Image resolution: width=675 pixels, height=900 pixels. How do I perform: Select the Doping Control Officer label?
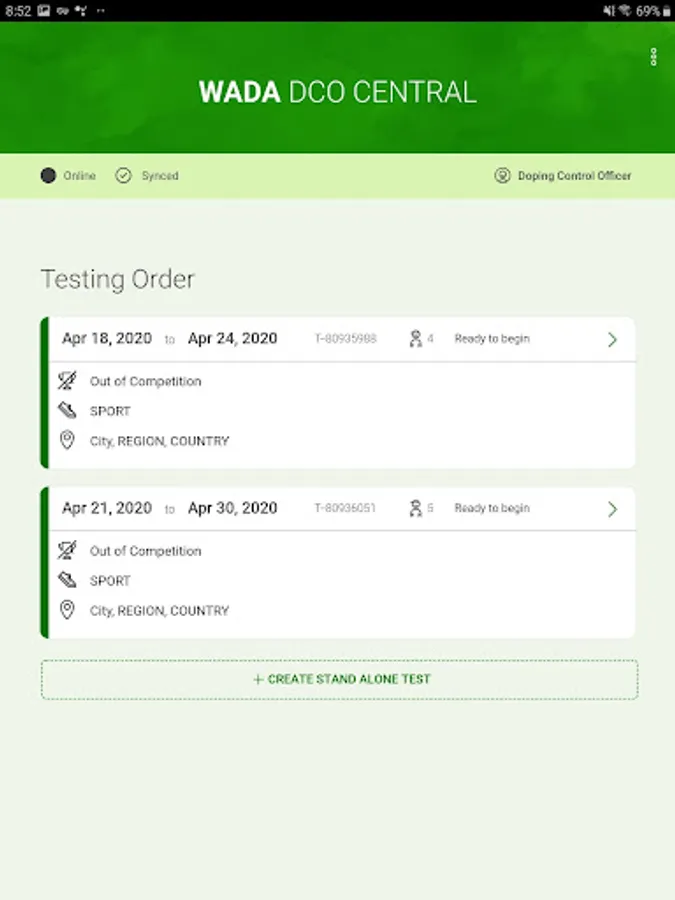(575, 176)
